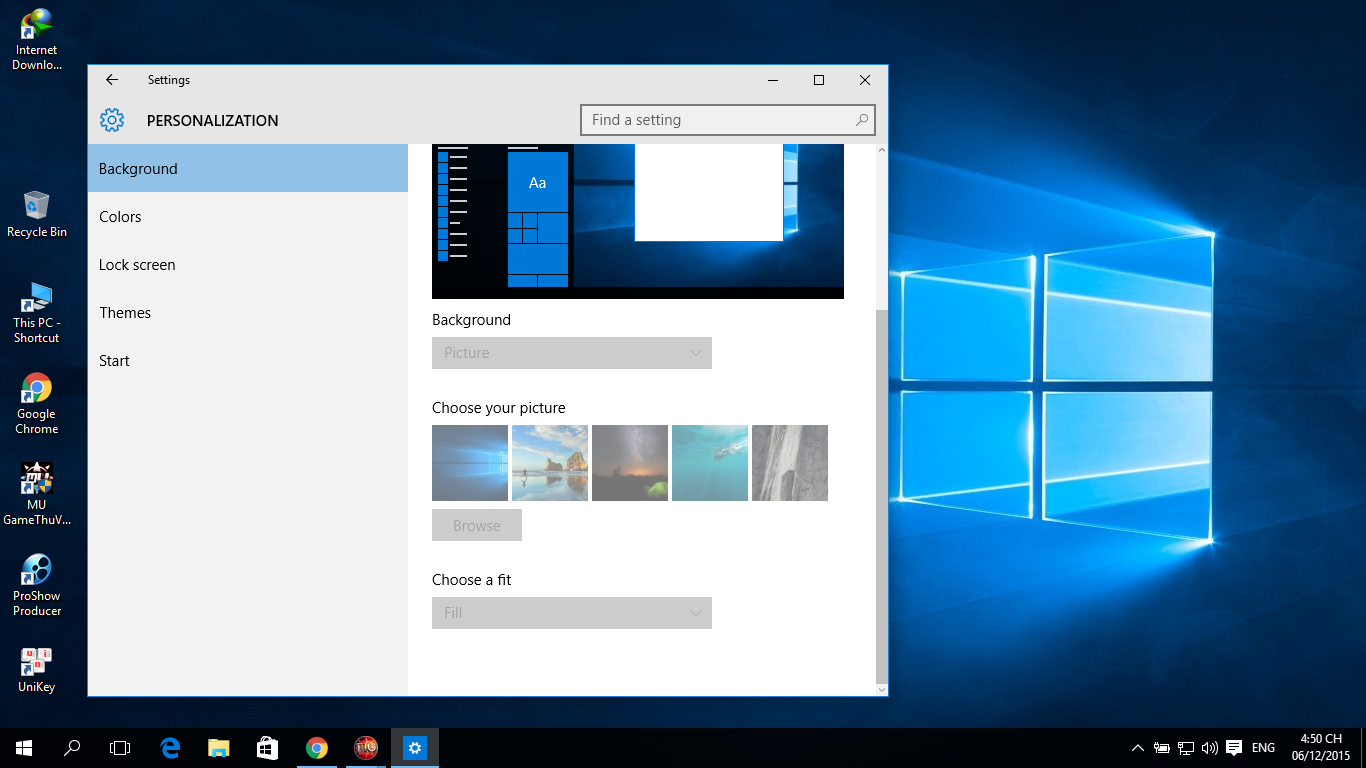
Task: Open the Background type dropdown showing Picture
Action: 572,353
